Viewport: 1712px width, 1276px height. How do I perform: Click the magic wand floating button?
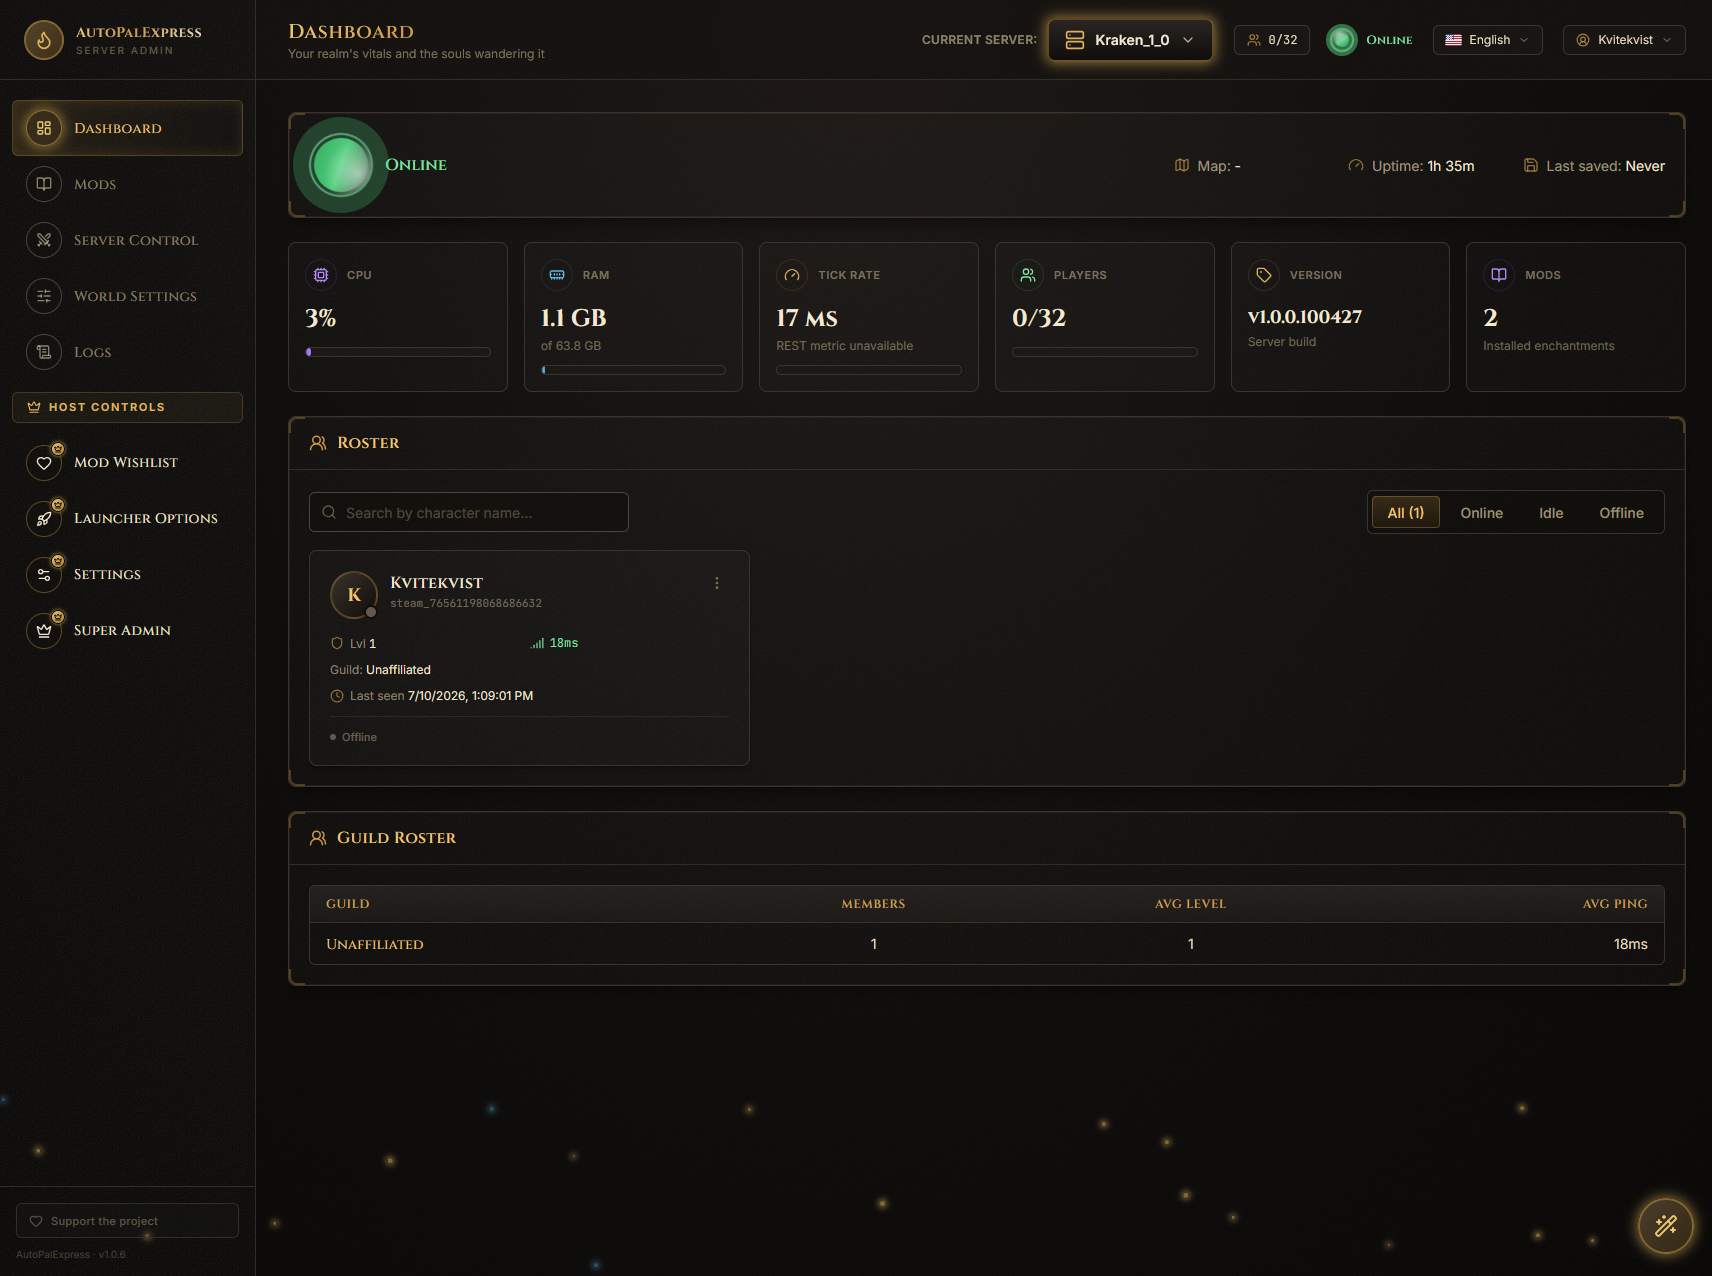(x=1666, y=1226)
